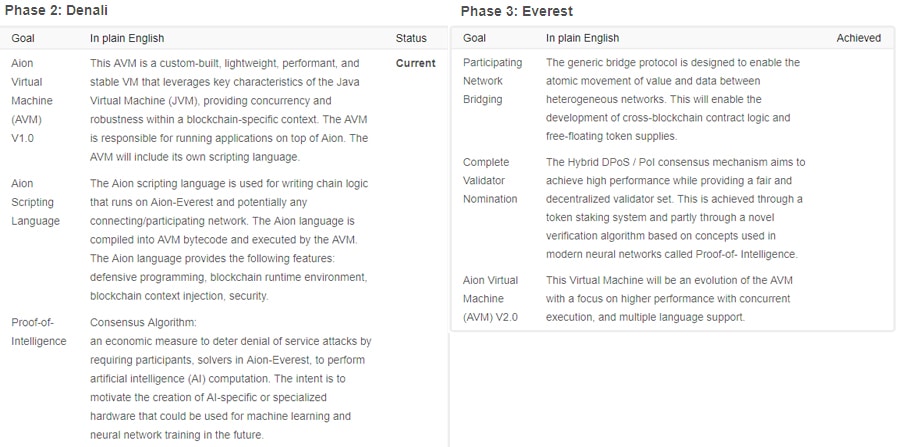
Task: Click In plain English header under Denali
Action: point(127,38)
